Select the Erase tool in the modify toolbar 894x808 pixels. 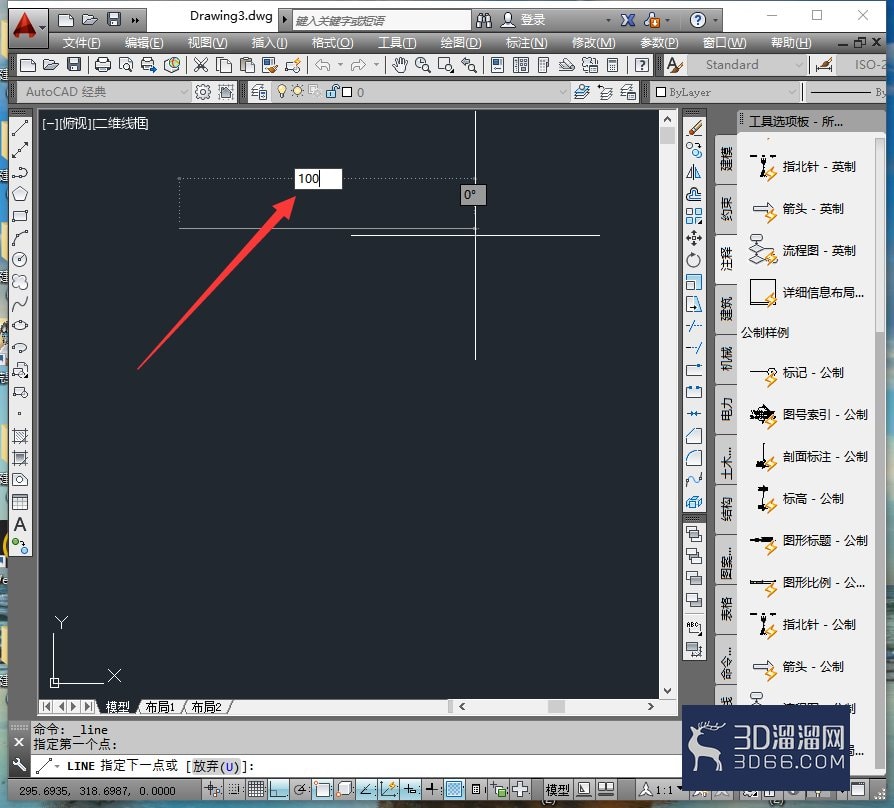pyautogui.click(x=694, y=129)
